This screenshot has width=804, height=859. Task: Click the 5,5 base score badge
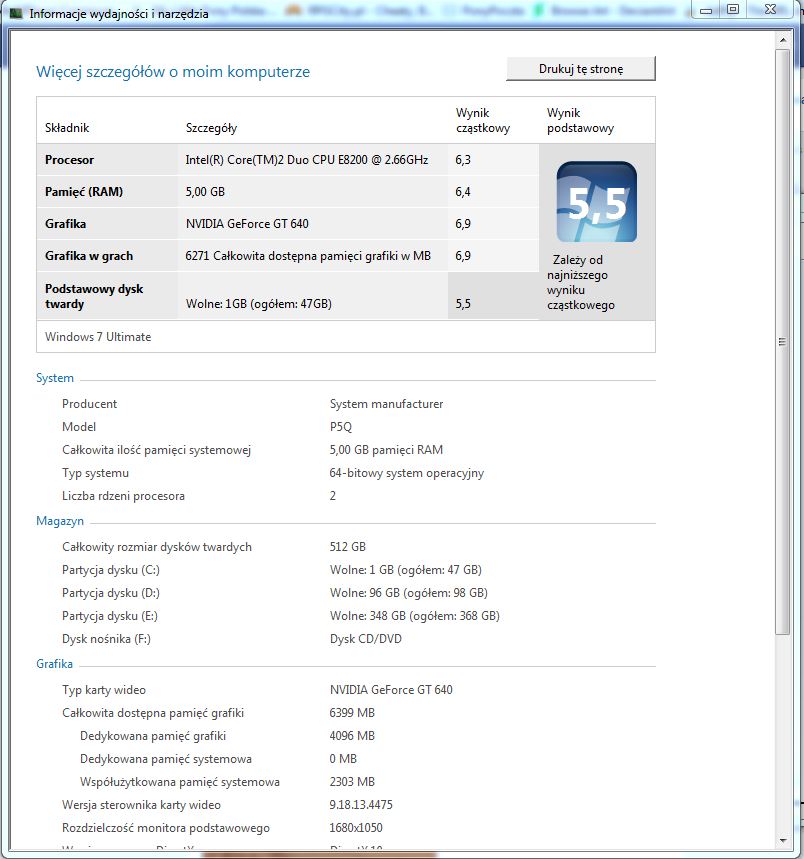(596, 202)
